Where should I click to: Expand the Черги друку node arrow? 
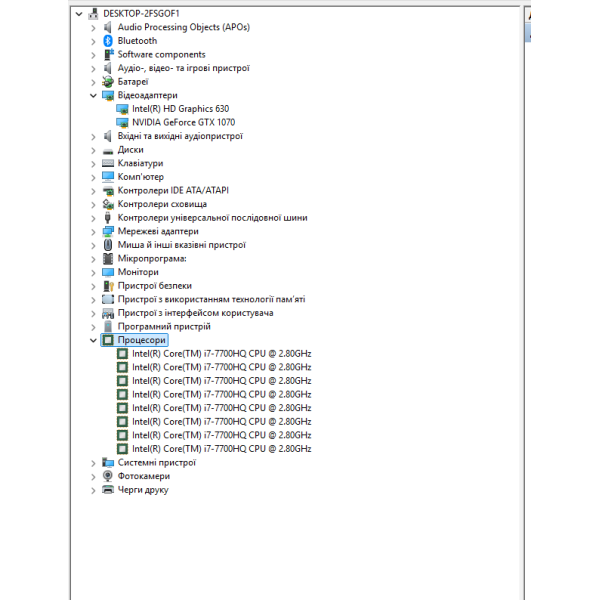tap(93, 490)
